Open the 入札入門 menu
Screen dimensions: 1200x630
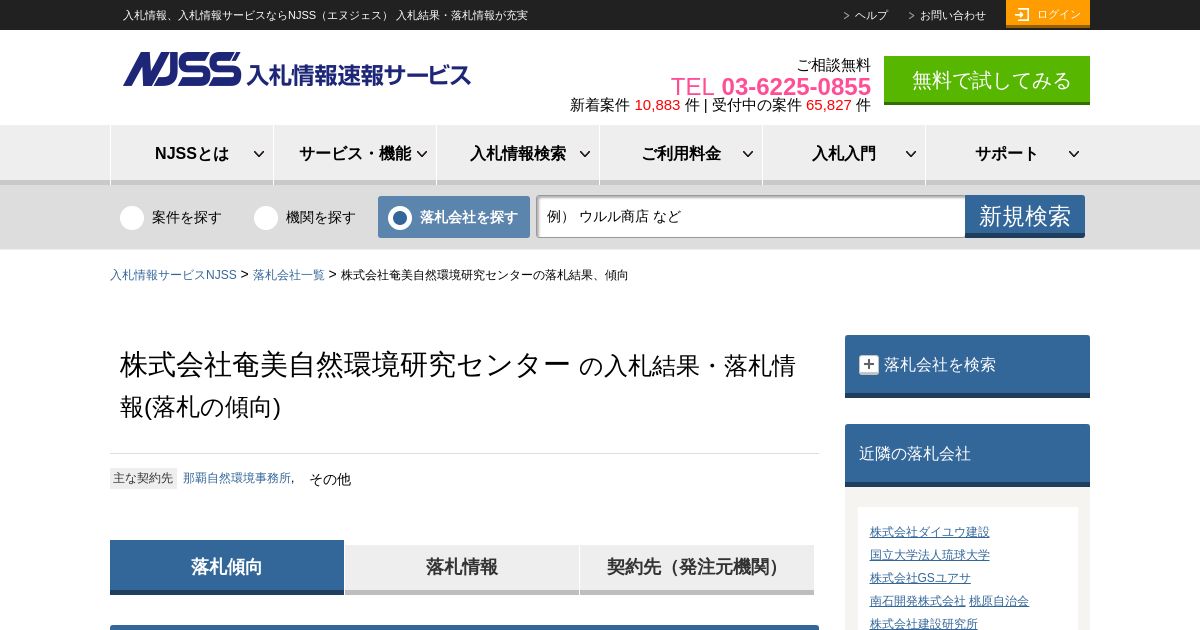(x=844, y=154)
